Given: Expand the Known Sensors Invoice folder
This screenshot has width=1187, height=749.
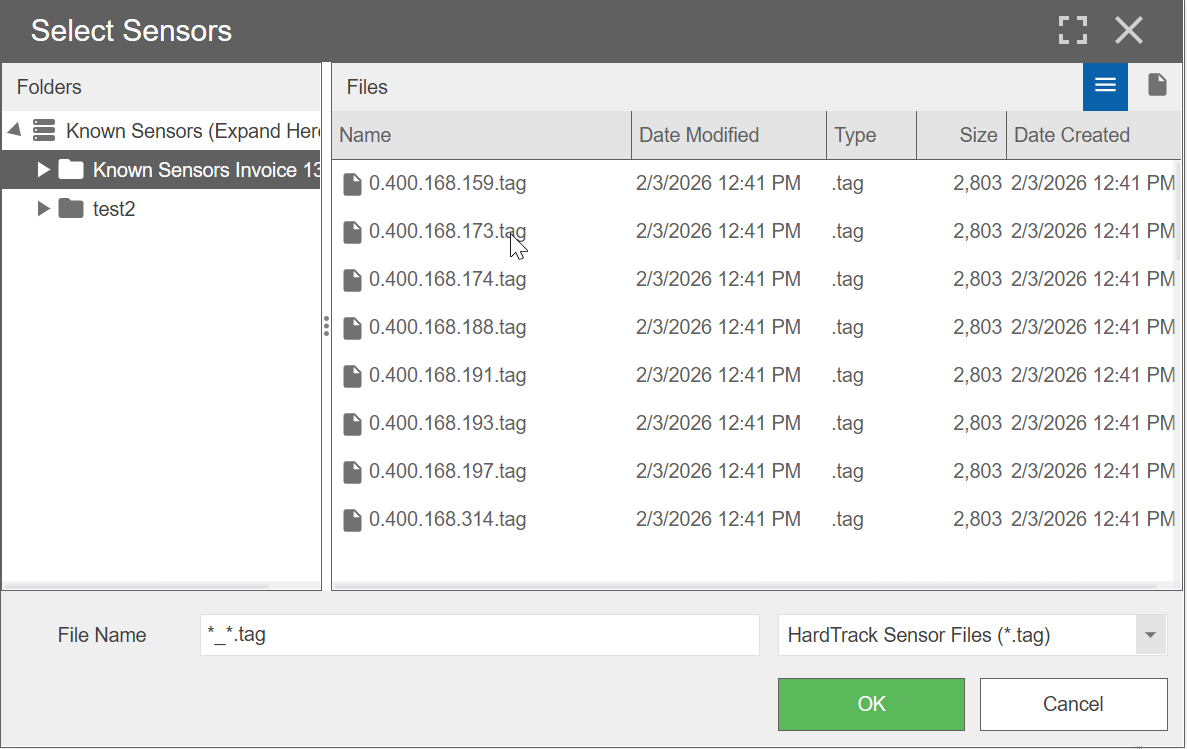Looking at the screenshot, I should click(43, 170).
